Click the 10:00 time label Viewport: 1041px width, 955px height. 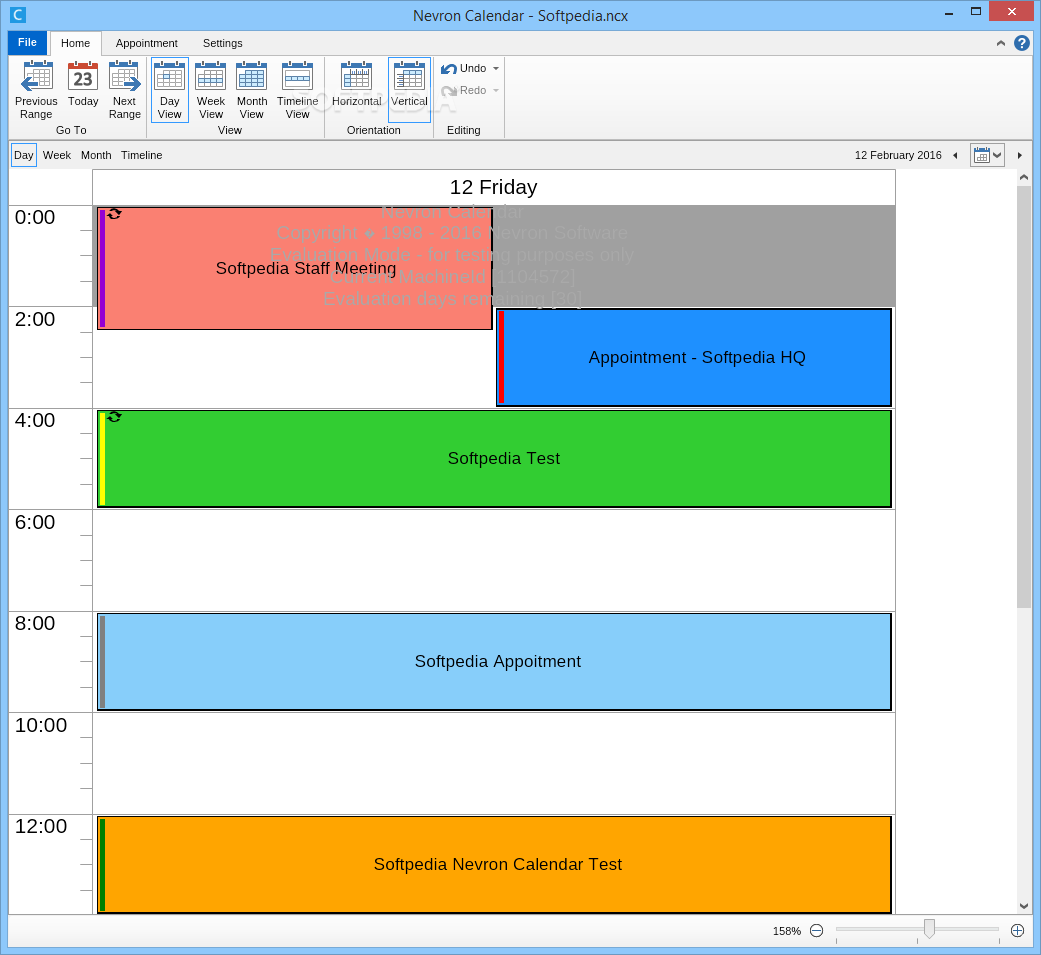[41, 725]
